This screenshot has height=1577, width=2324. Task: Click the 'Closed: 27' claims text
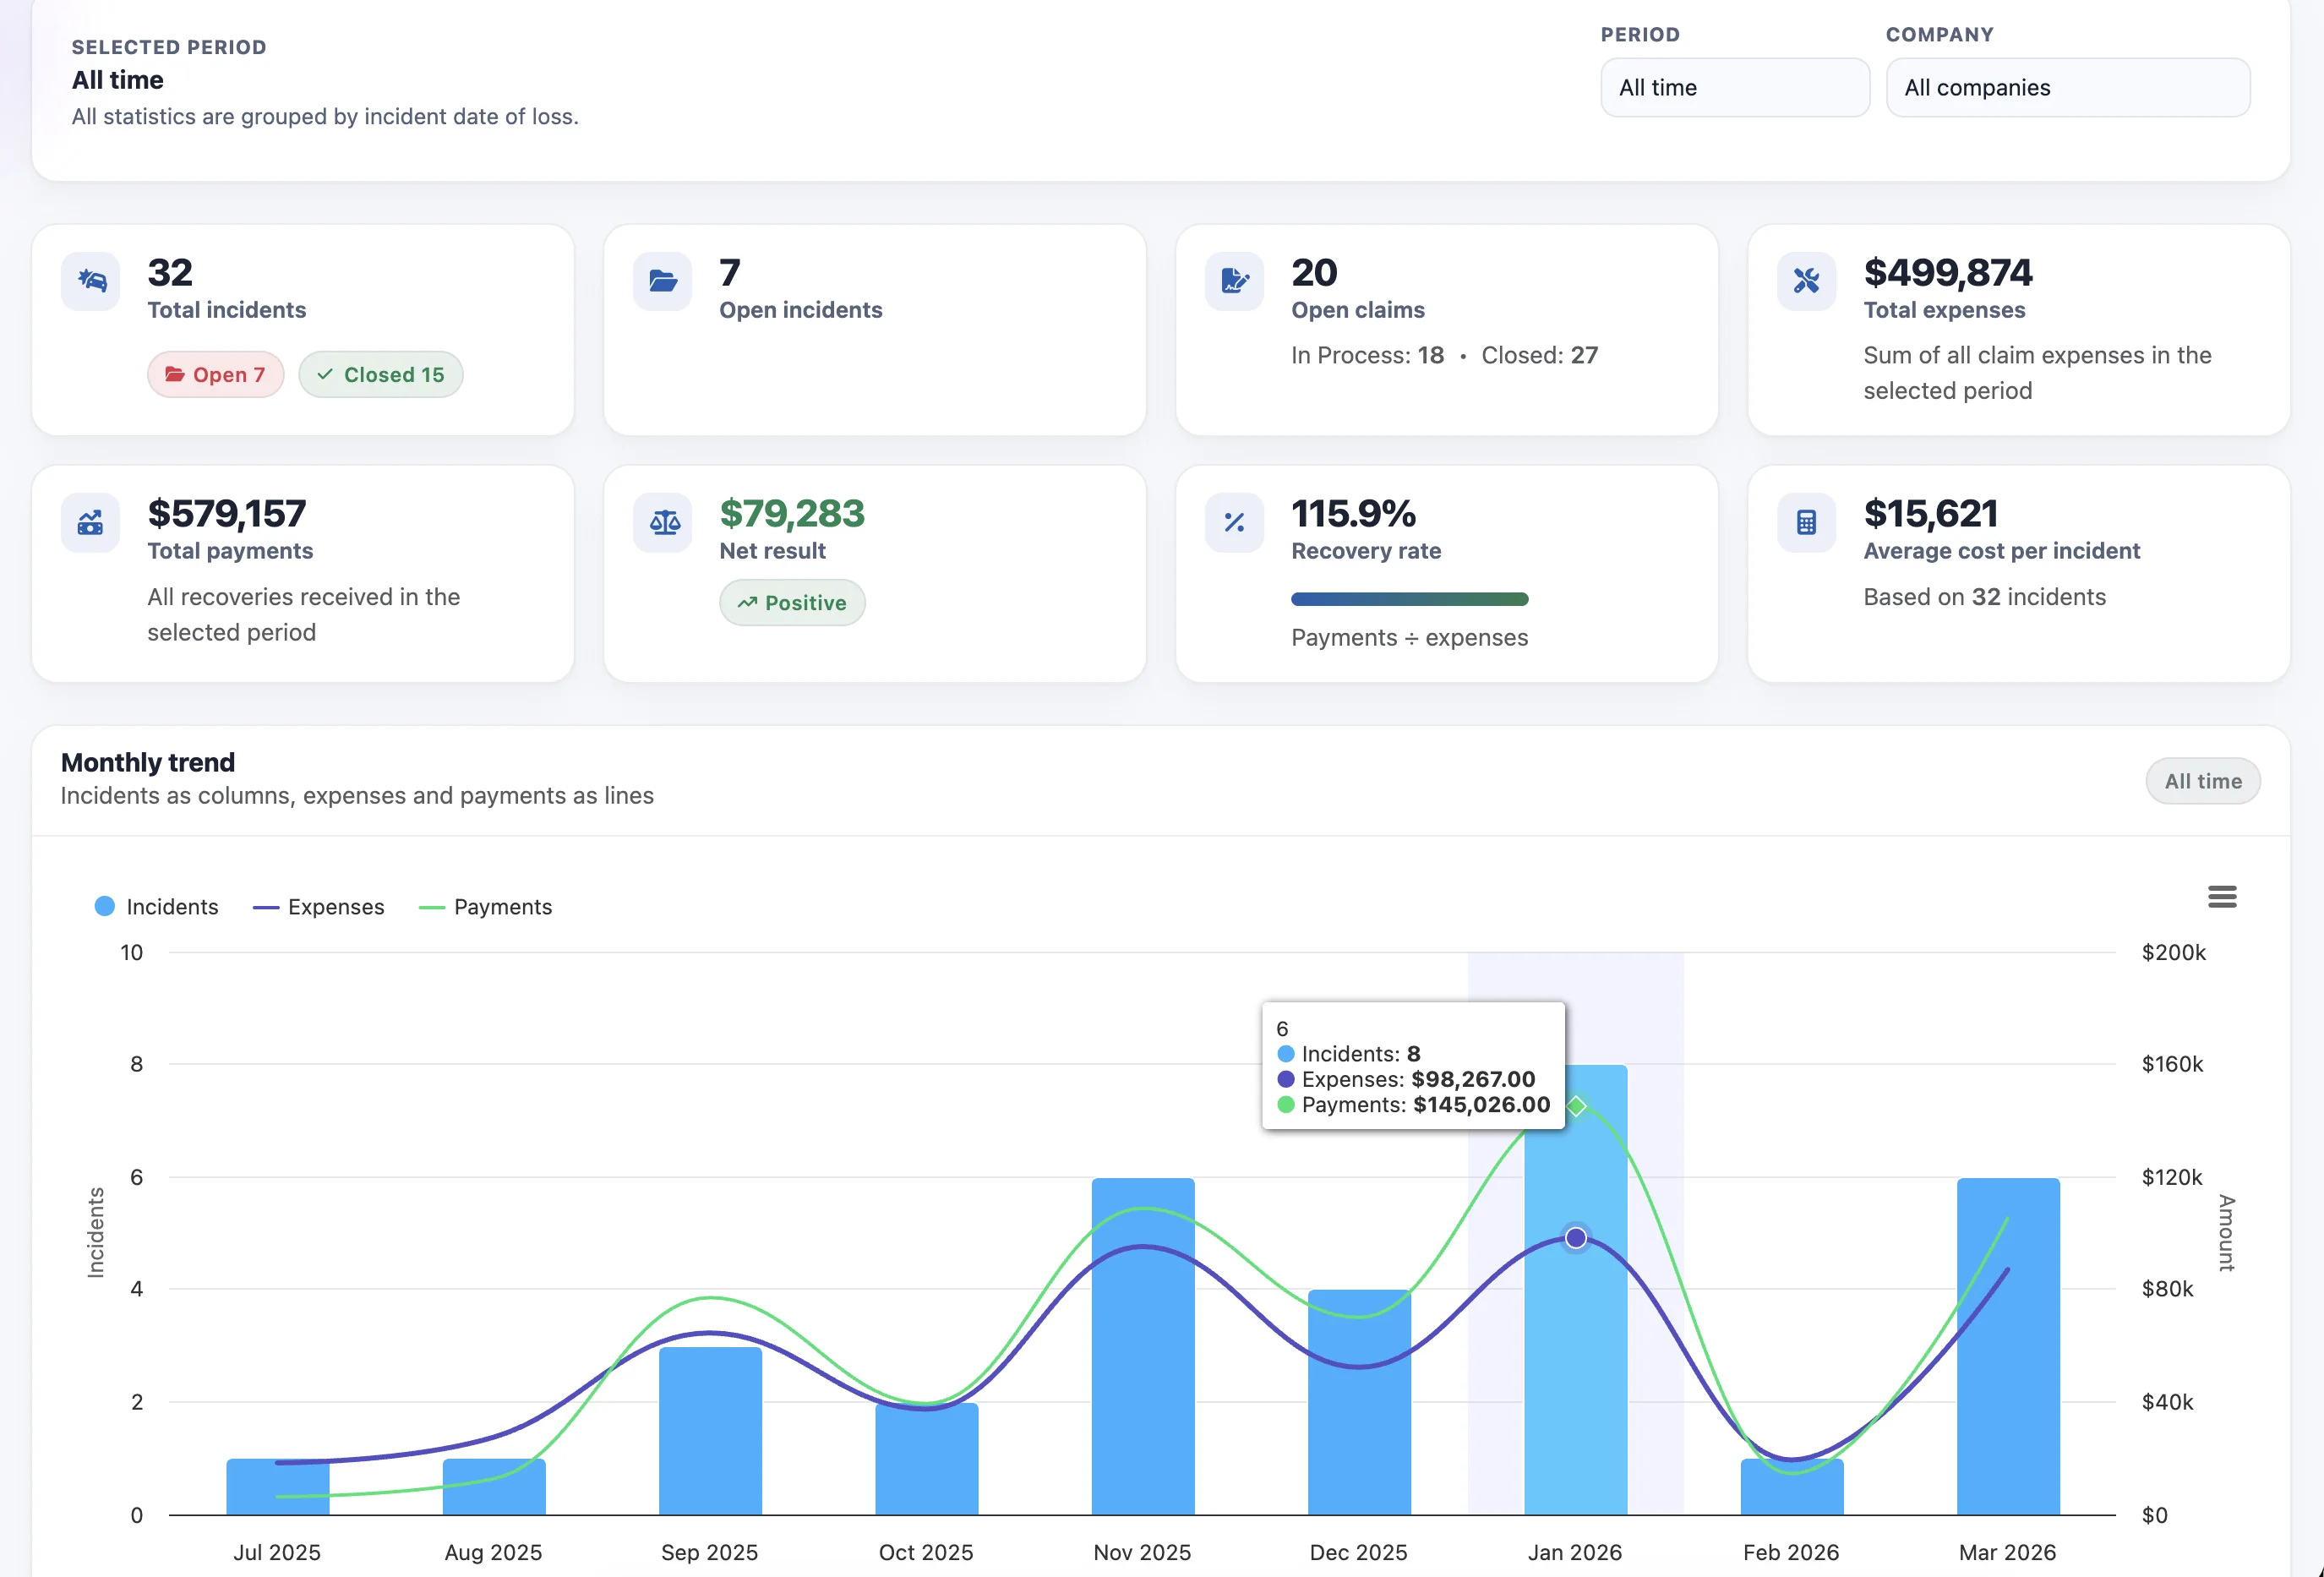pyautogui.click(x=1539, y=355)
